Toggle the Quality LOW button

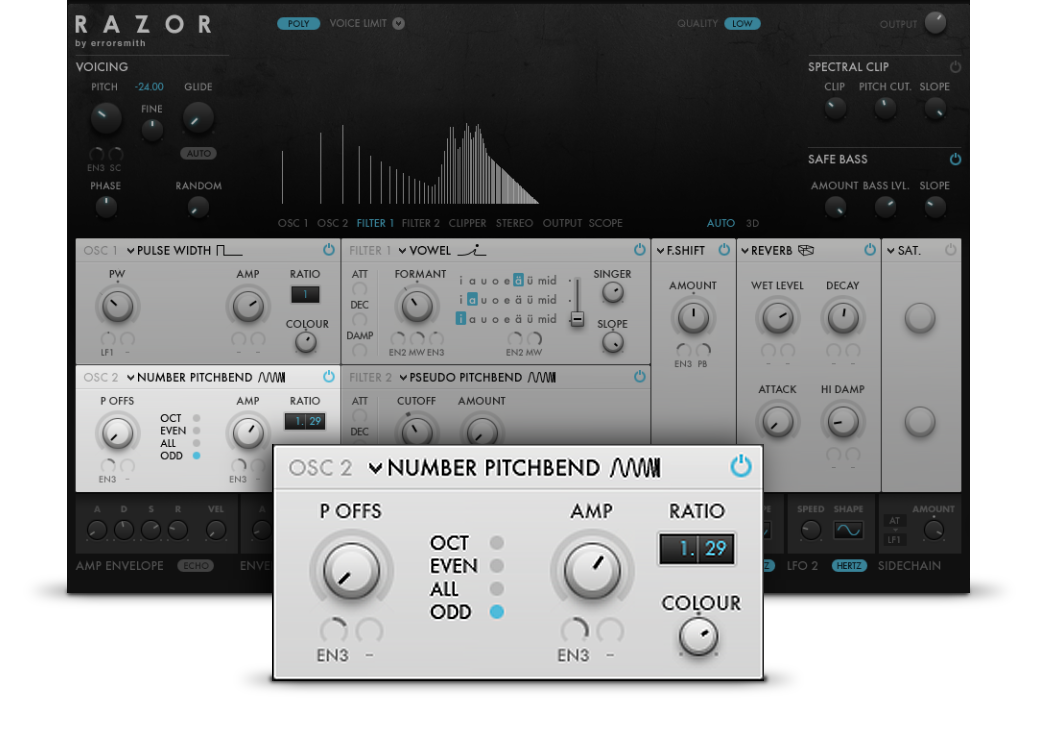tap(742, 23)
